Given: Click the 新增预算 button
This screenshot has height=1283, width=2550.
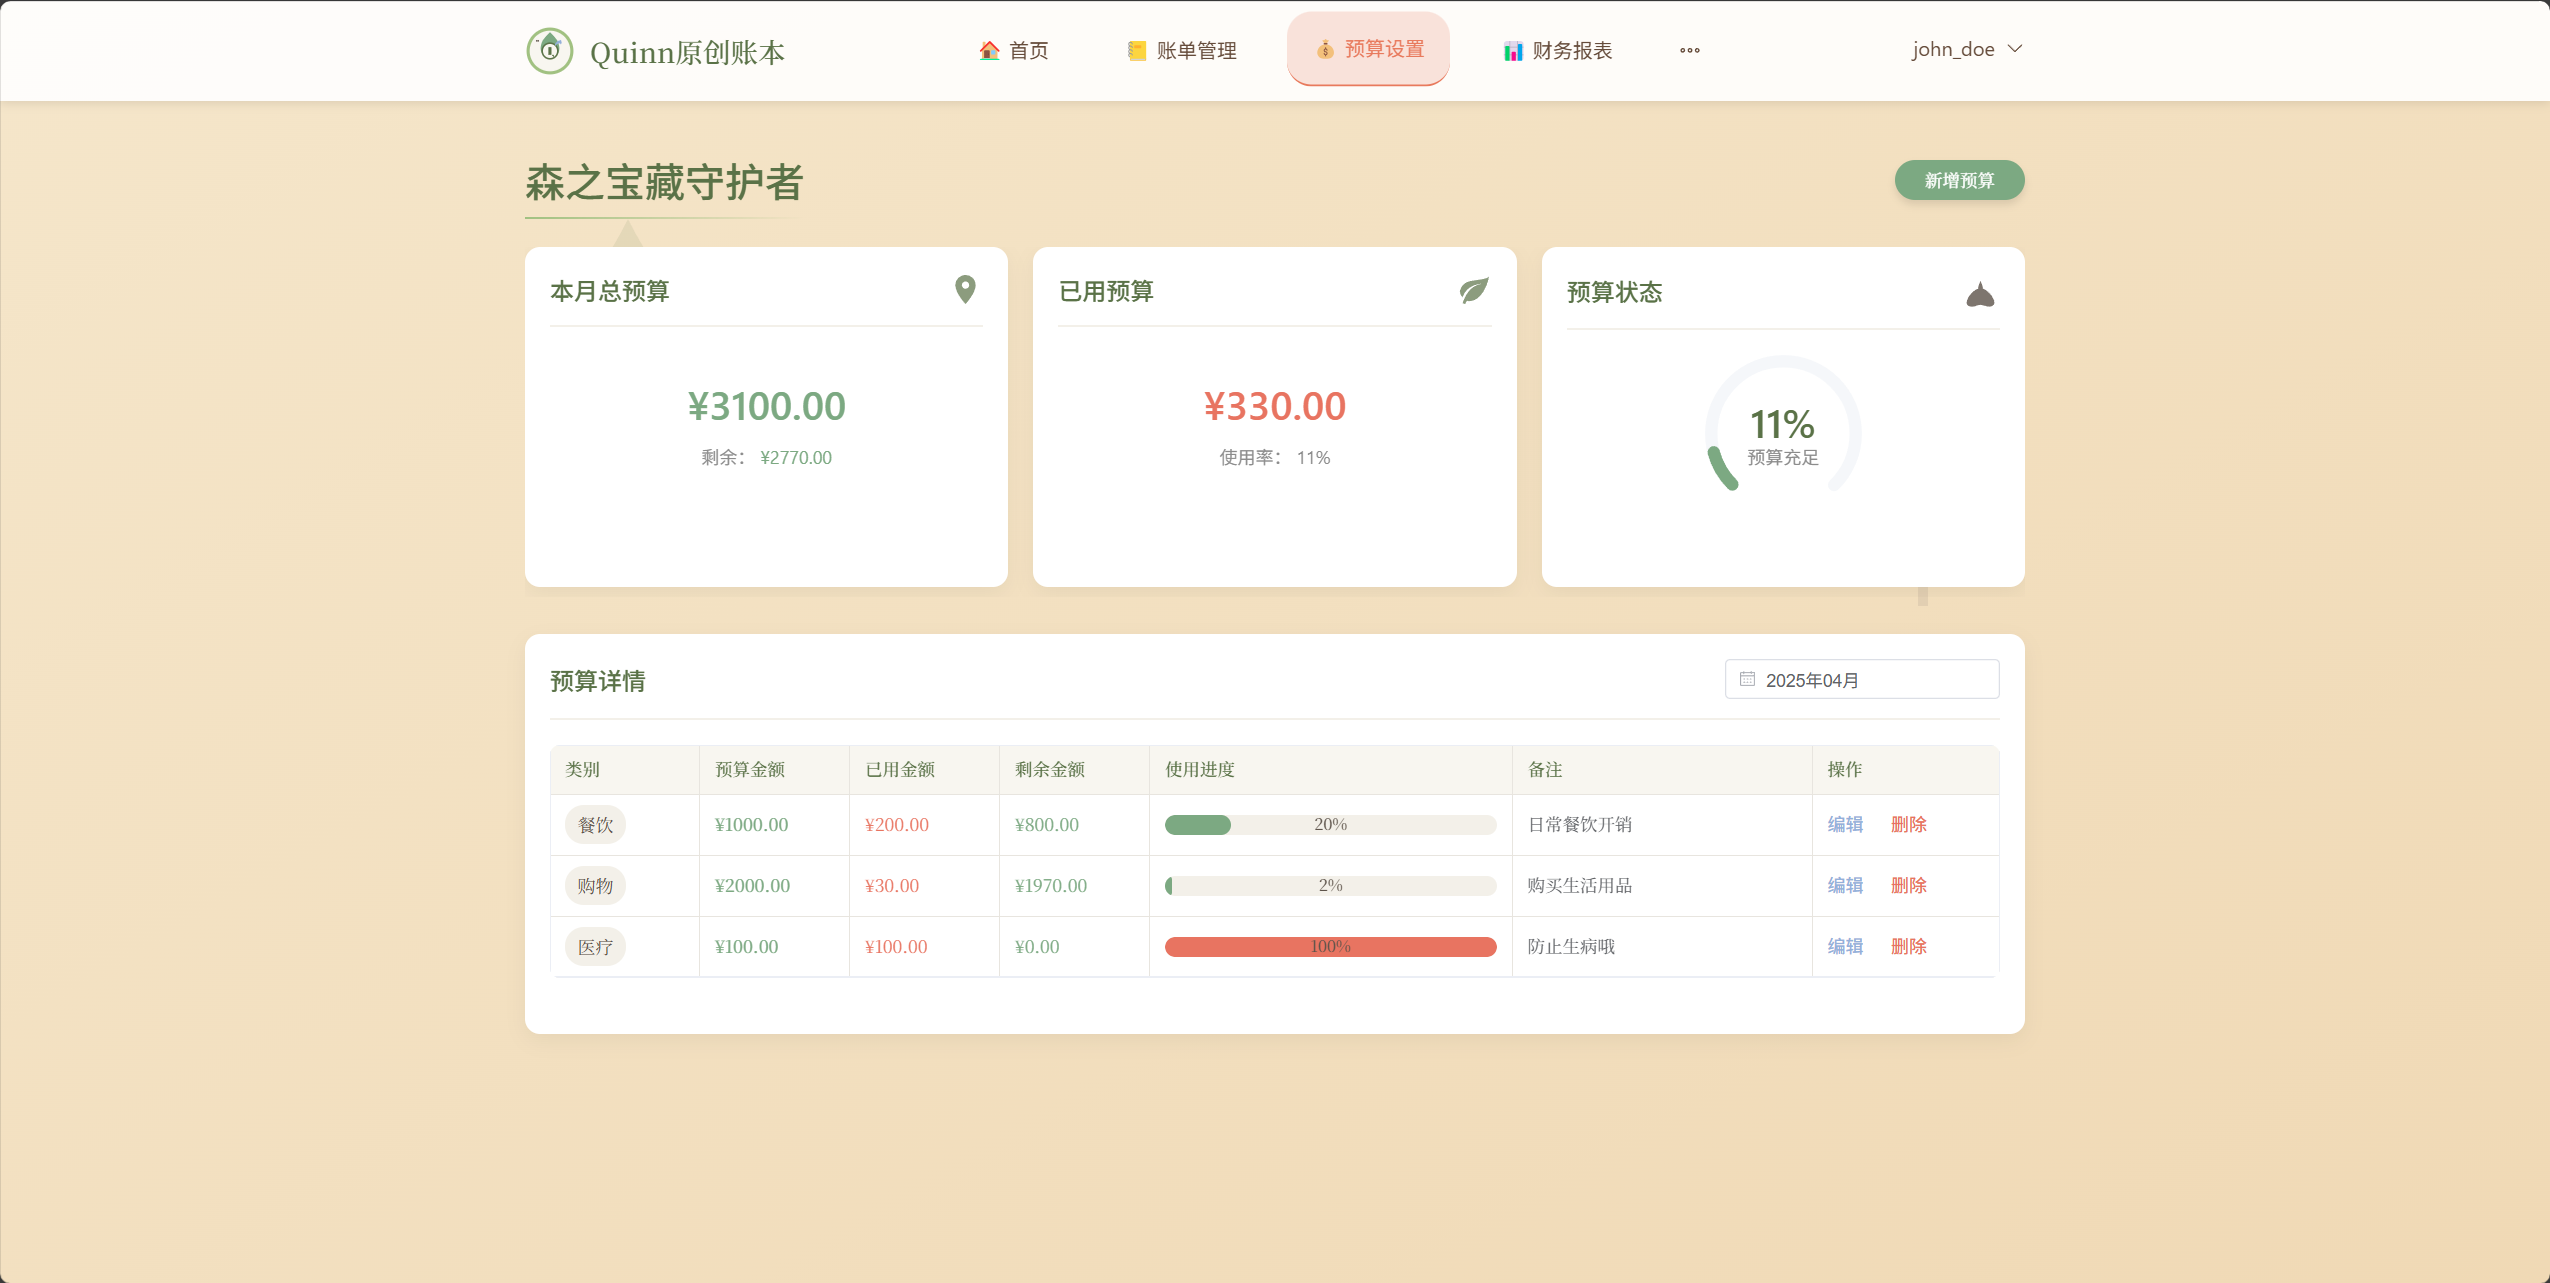Looking at the screenshot, I should click(1958, 180).
